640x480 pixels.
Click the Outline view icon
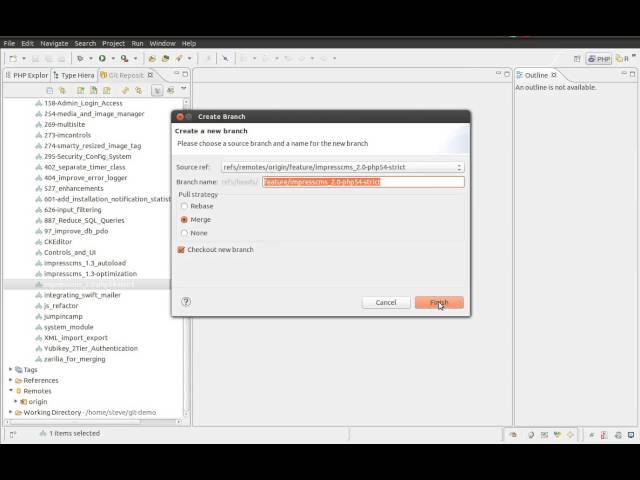(x=520, y=75)
